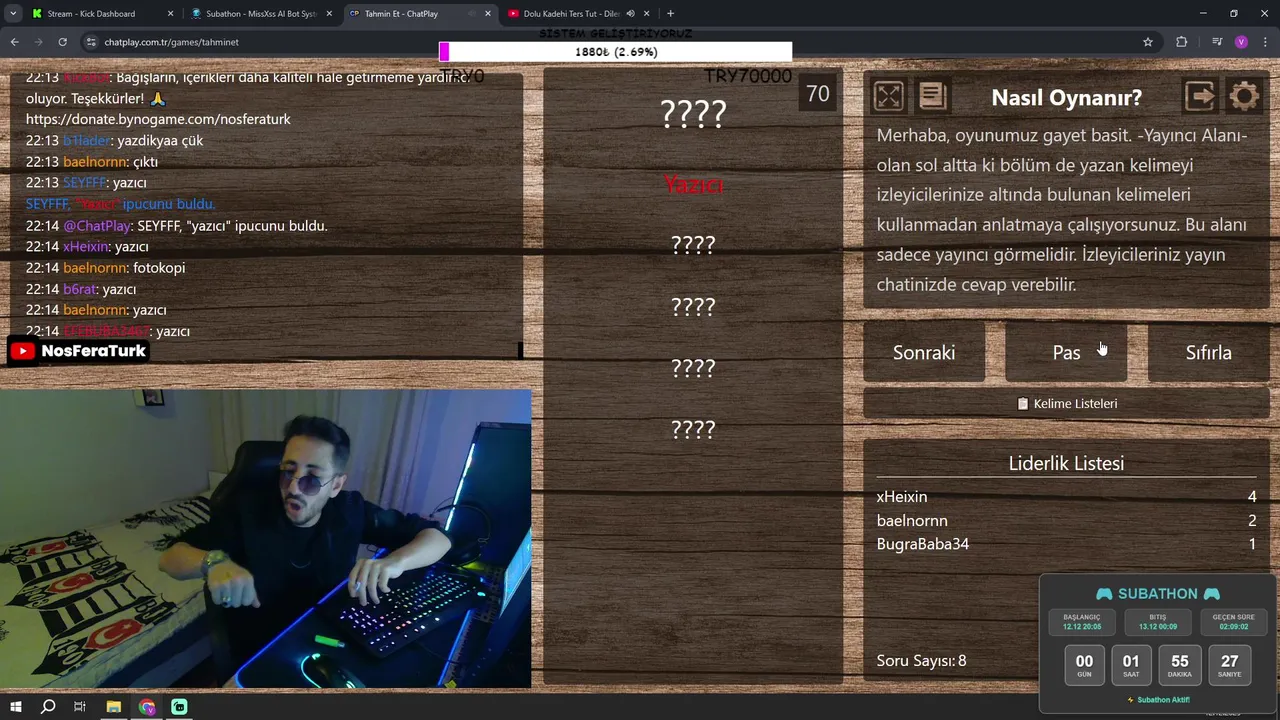The width and height of the screenshot is (1280, 720).
Task: Open browser media controls icon
Action: [1217, 42]
